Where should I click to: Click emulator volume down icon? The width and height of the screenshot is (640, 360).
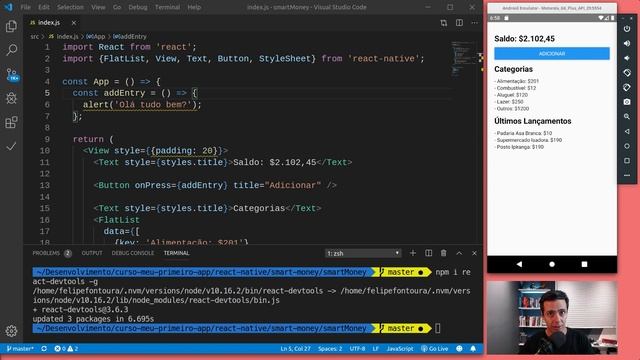tap(627, 58)
